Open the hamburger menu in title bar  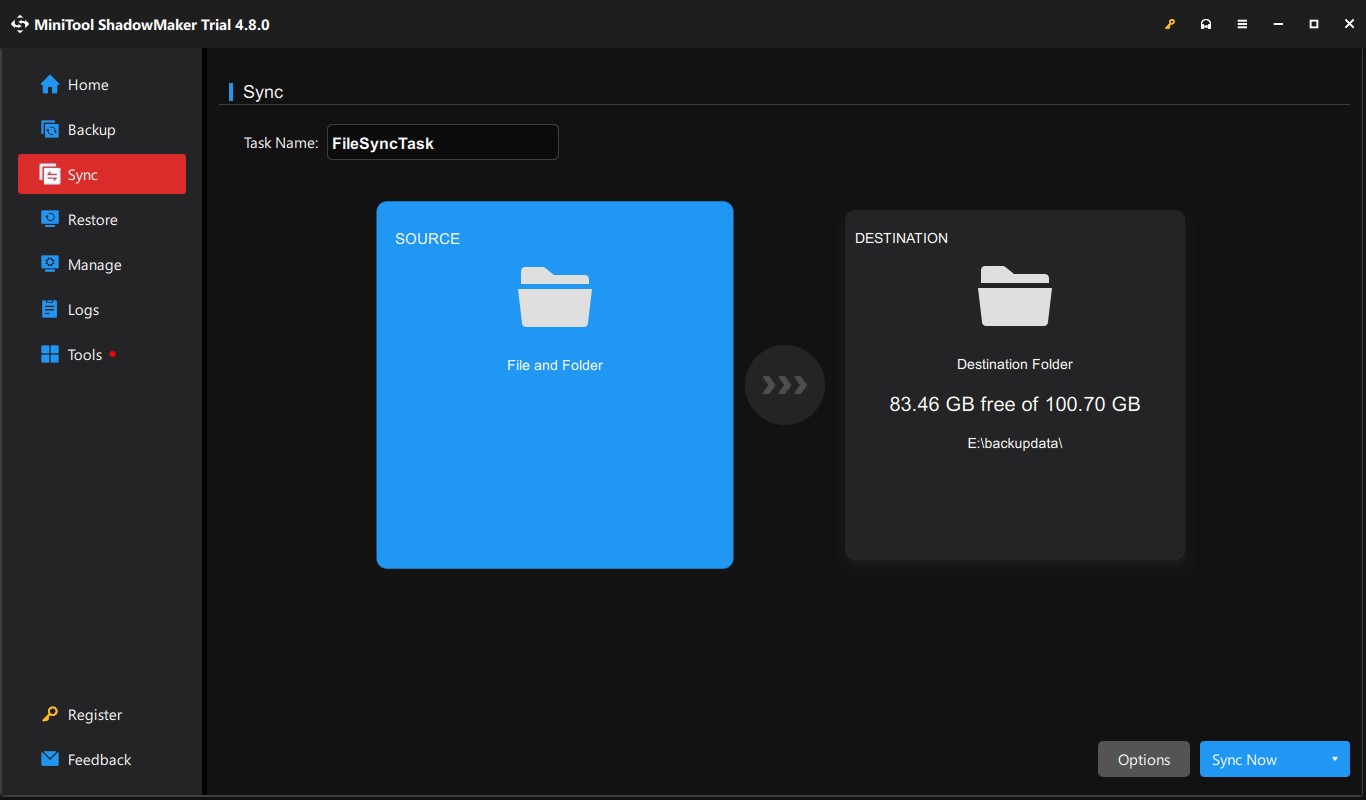1242,23
